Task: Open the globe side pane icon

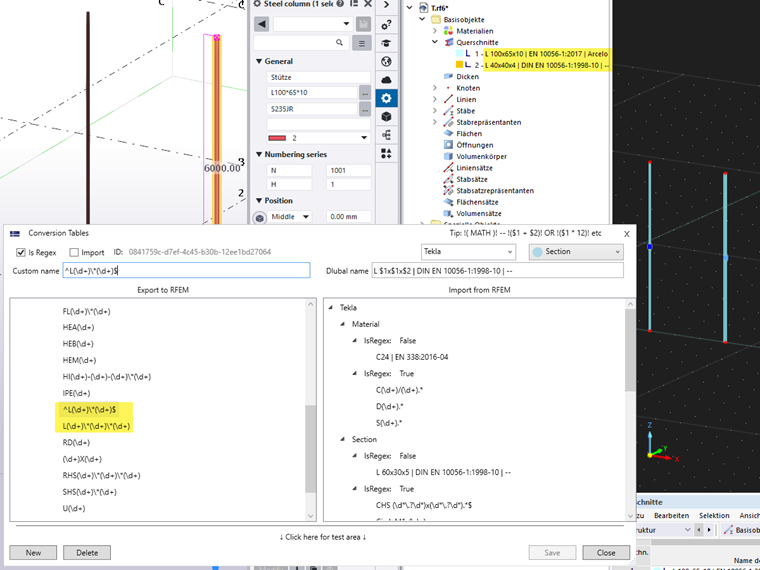Action: click(386, 62)
